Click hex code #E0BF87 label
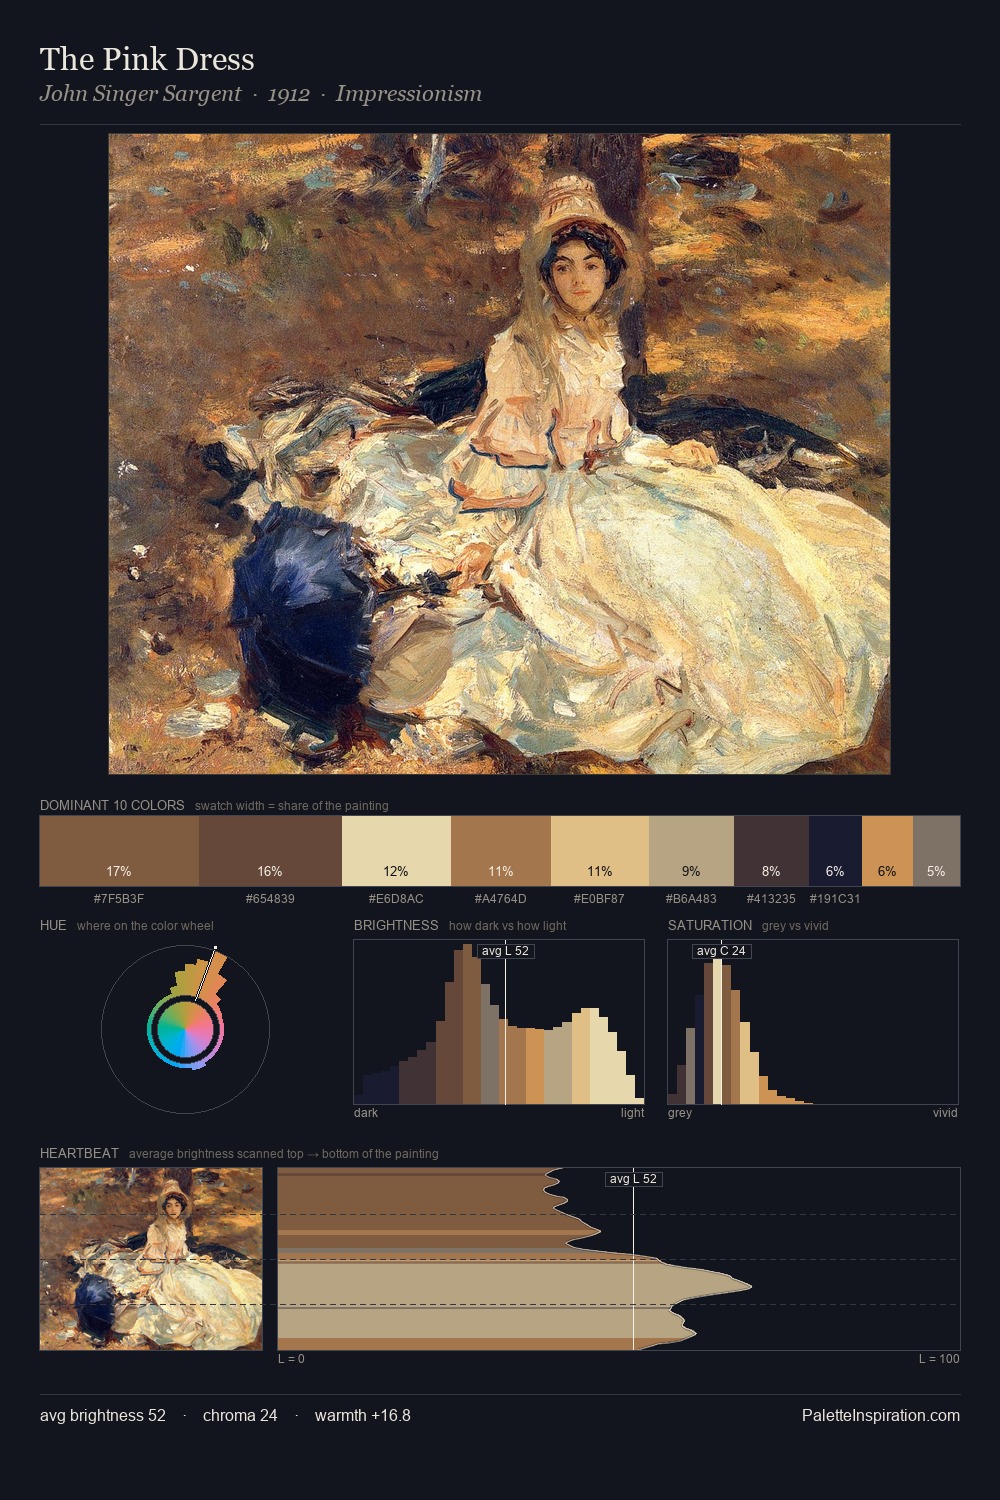1000x1500 pixels. point(599,898)
